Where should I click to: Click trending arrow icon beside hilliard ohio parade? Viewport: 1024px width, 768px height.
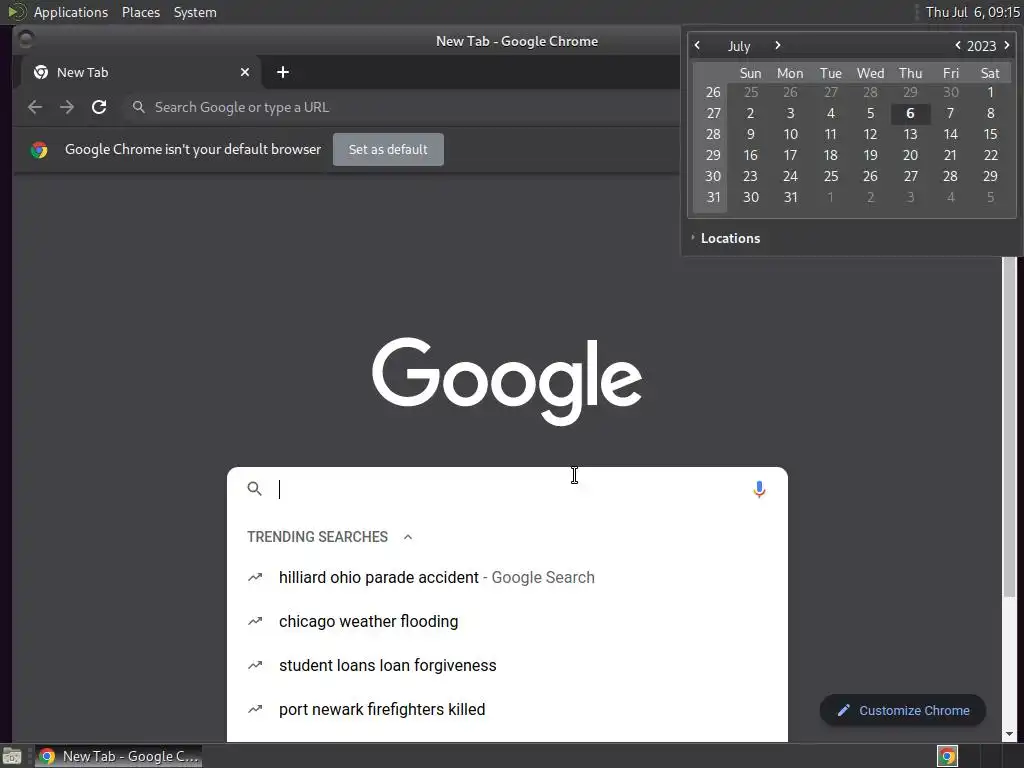tap(255, 577)
